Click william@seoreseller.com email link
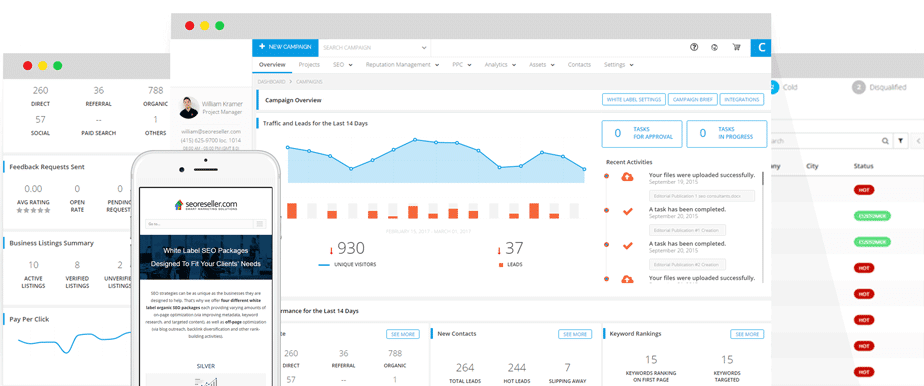 211,131
